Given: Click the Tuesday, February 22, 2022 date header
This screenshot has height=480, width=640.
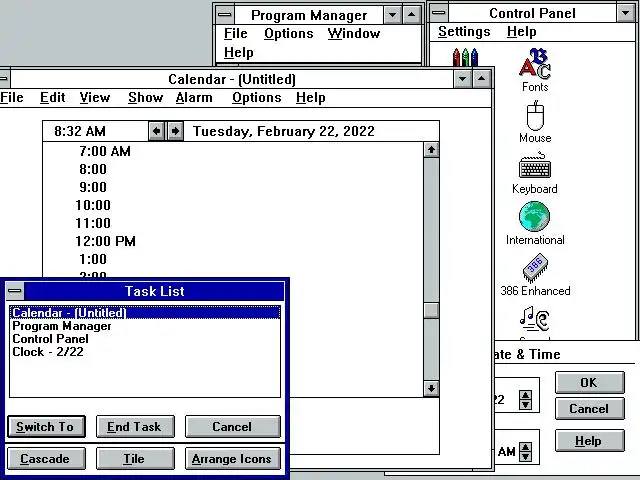Looking at the screenshot, I should (x=284, y=131).
